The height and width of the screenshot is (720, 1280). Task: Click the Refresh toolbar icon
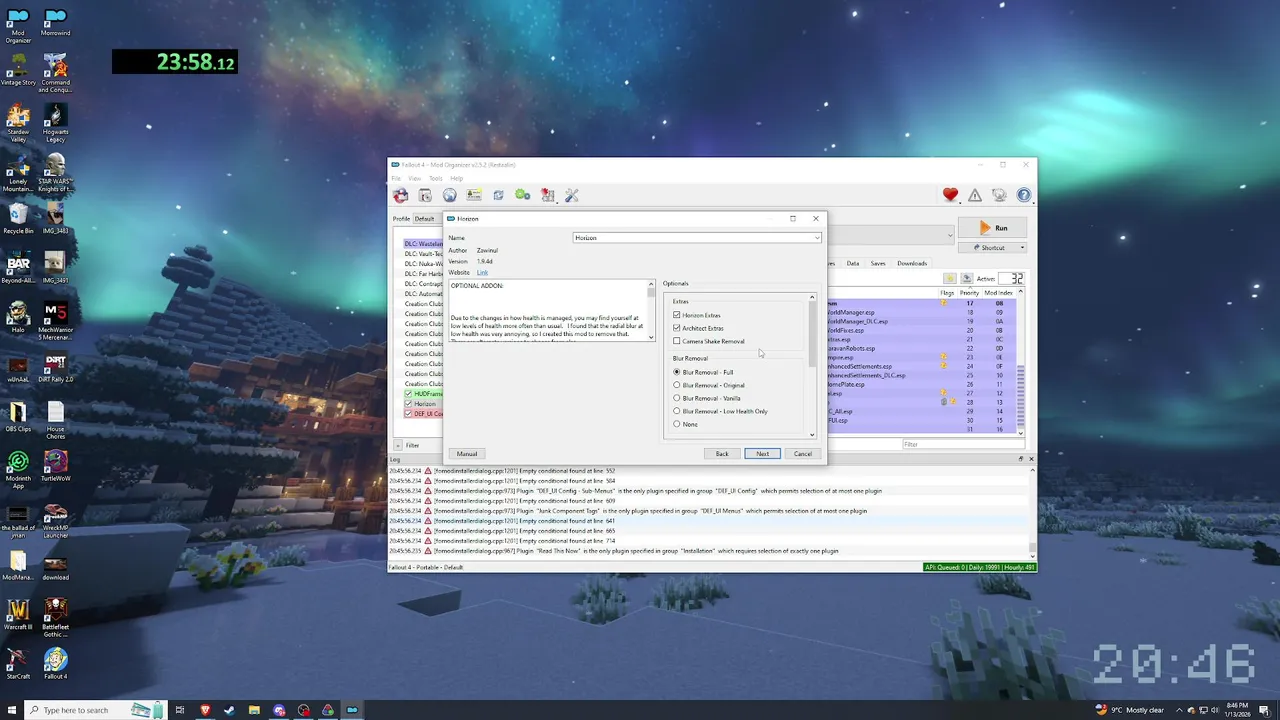pyautogui.click(x=498, y=195)
